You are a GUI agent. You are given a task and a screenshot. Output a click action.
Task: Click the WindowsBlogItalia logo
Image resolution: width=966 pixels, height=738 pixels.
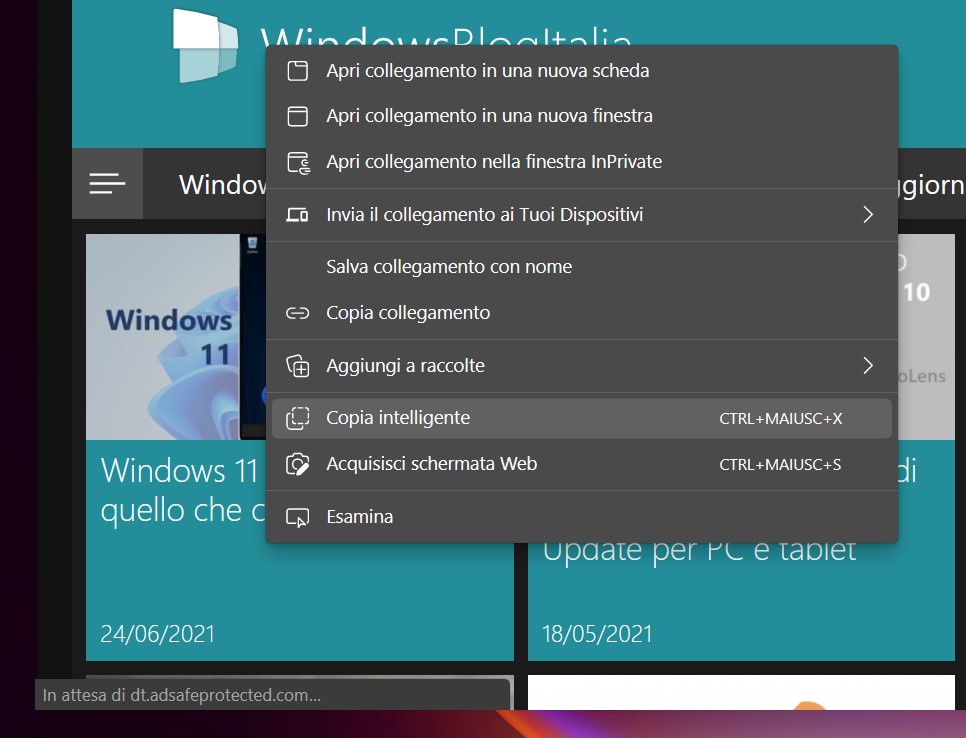point(205,46)
